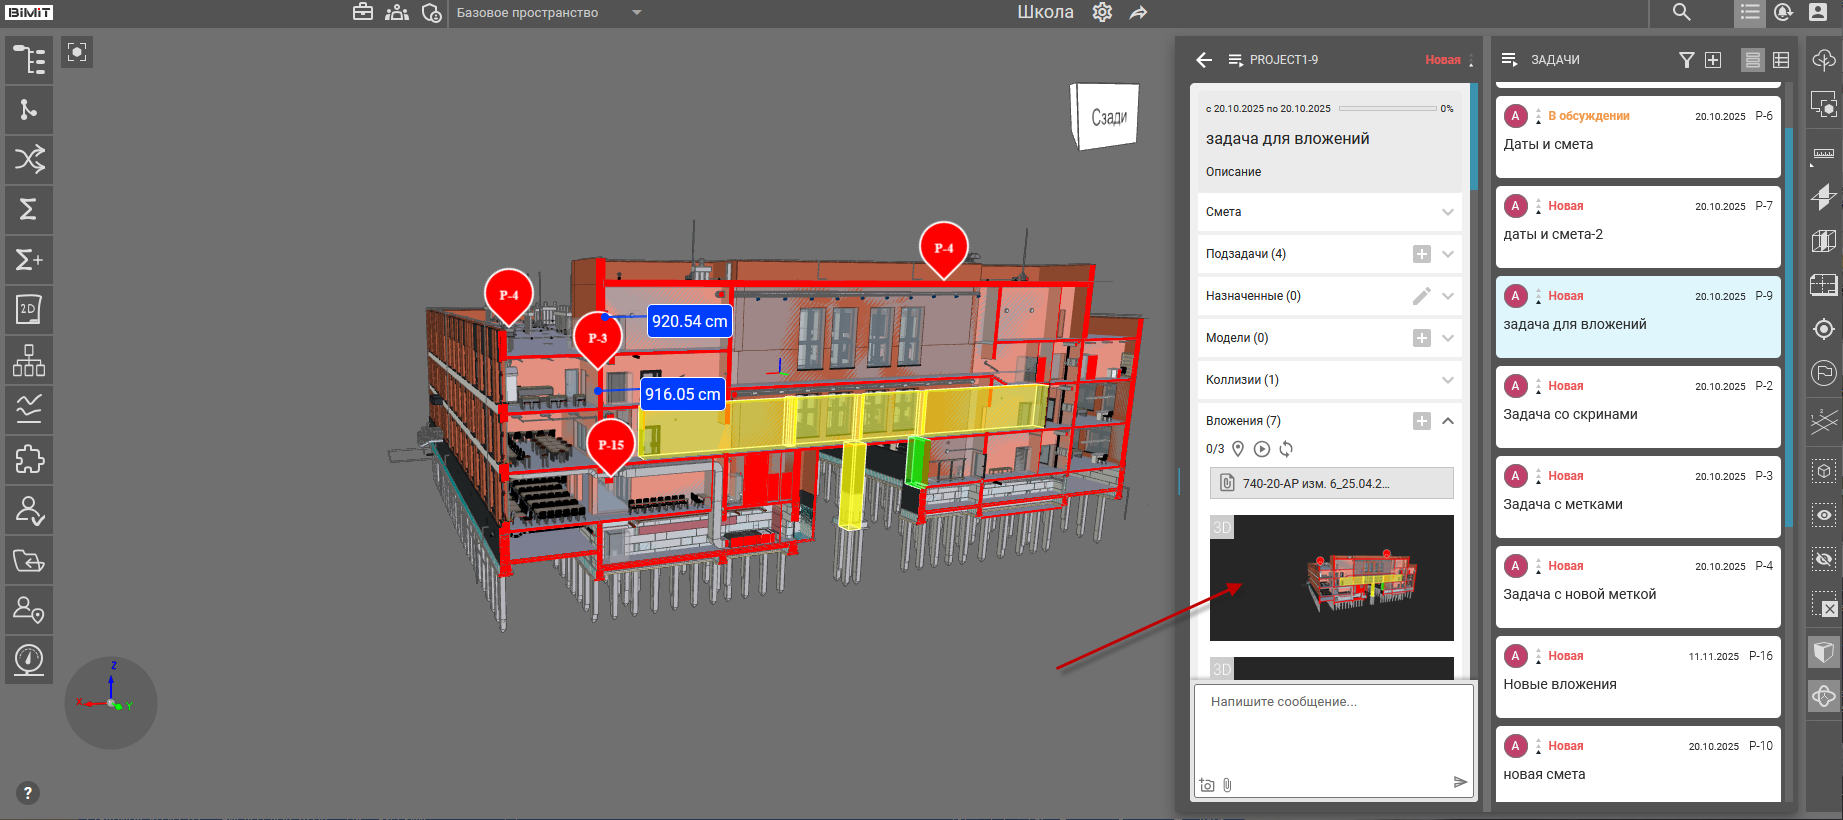The height and width of the screenshot is (820, 1843).
Task: Switch tasks list to table view
Action: click(1781, 60)
